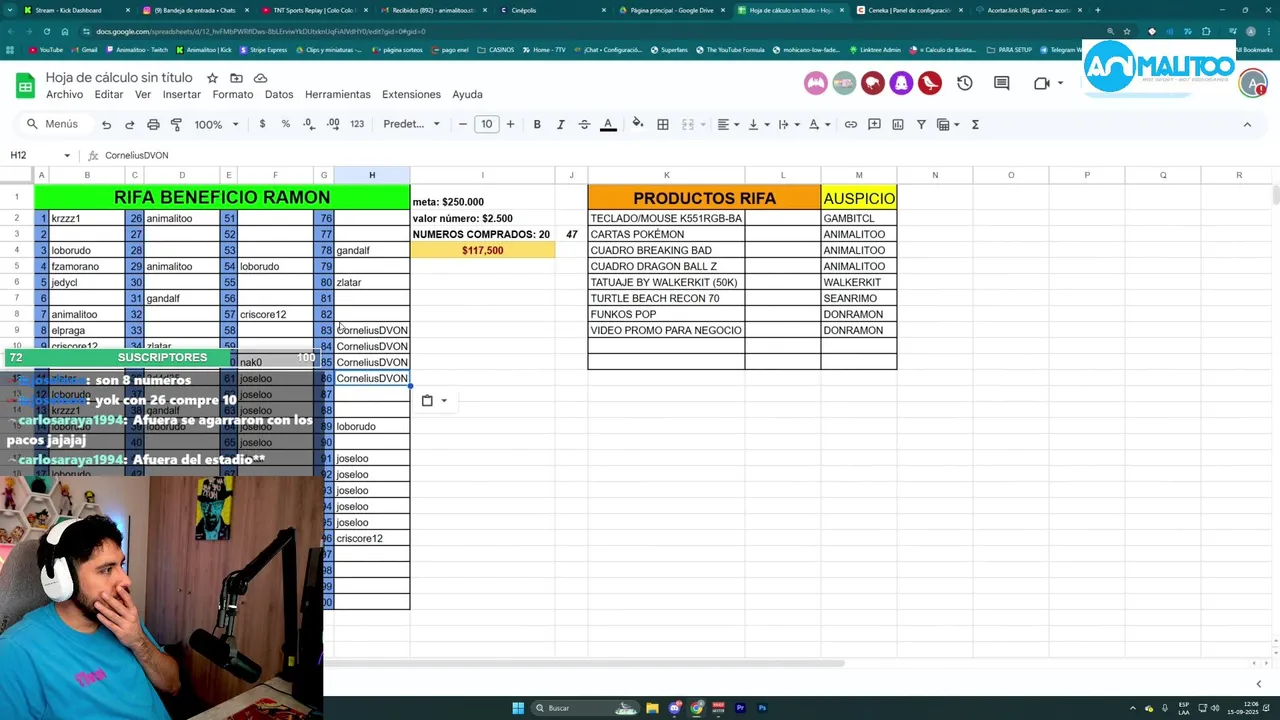Open the Predet... font dropdown
This screenshot has height=720, width=1280.
[412, 124]
